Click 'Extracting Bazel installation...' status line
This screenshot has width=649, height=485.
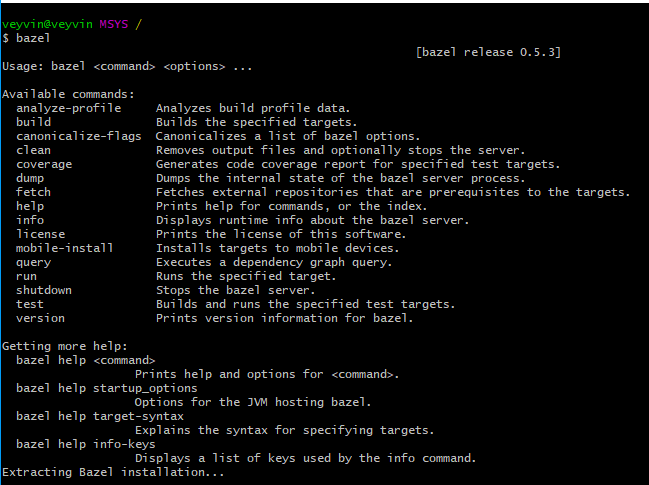(113, 472)
